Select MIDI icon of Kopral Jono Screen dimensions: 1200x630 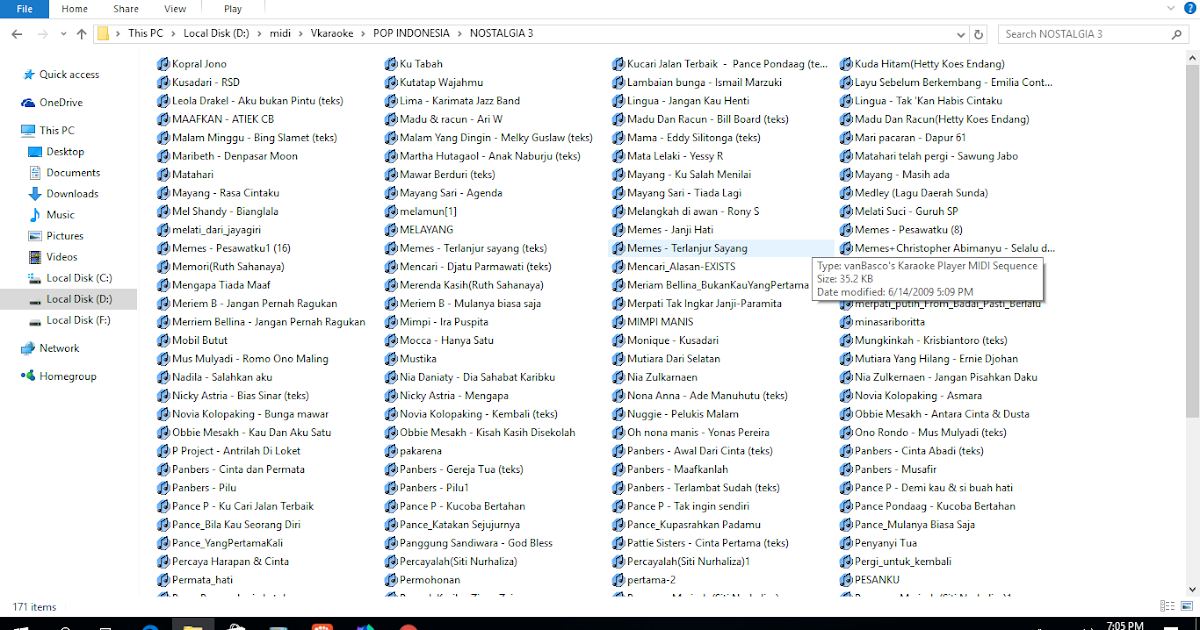pyautogui.click(x=164, y=64)
